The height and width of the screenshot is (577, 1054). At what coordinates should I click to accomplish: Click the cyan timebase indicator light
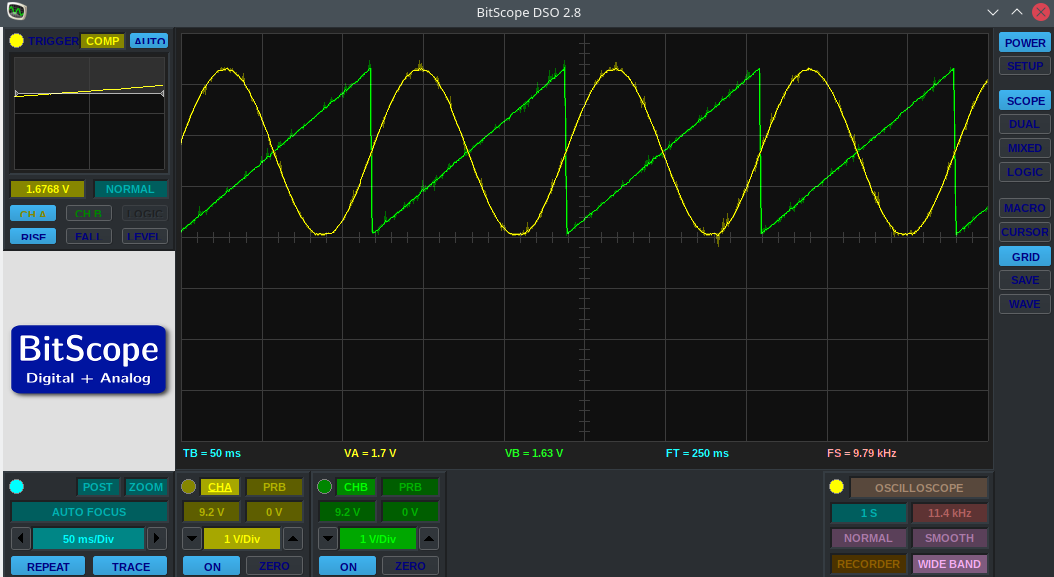click(x=16, y=487)
